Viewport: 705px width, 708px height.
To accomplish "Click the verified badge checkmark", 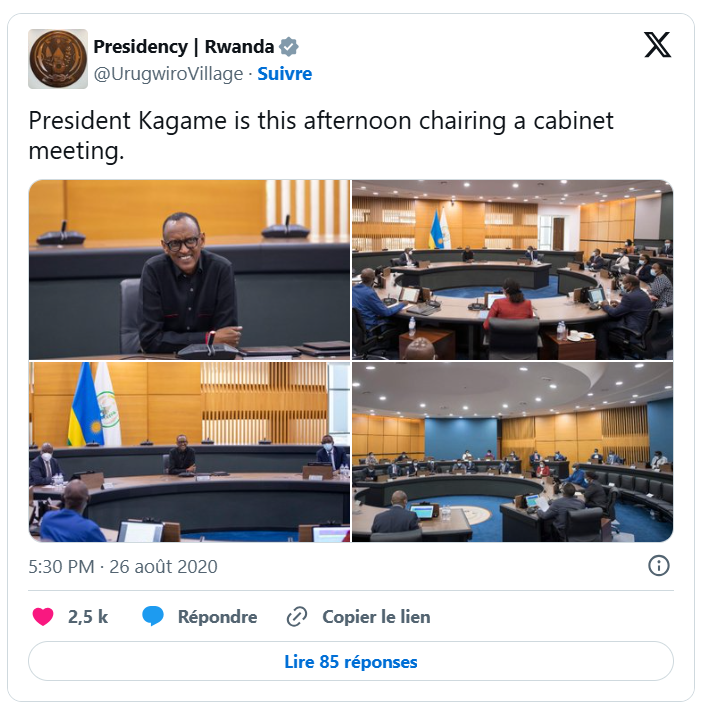I will 288,47.
